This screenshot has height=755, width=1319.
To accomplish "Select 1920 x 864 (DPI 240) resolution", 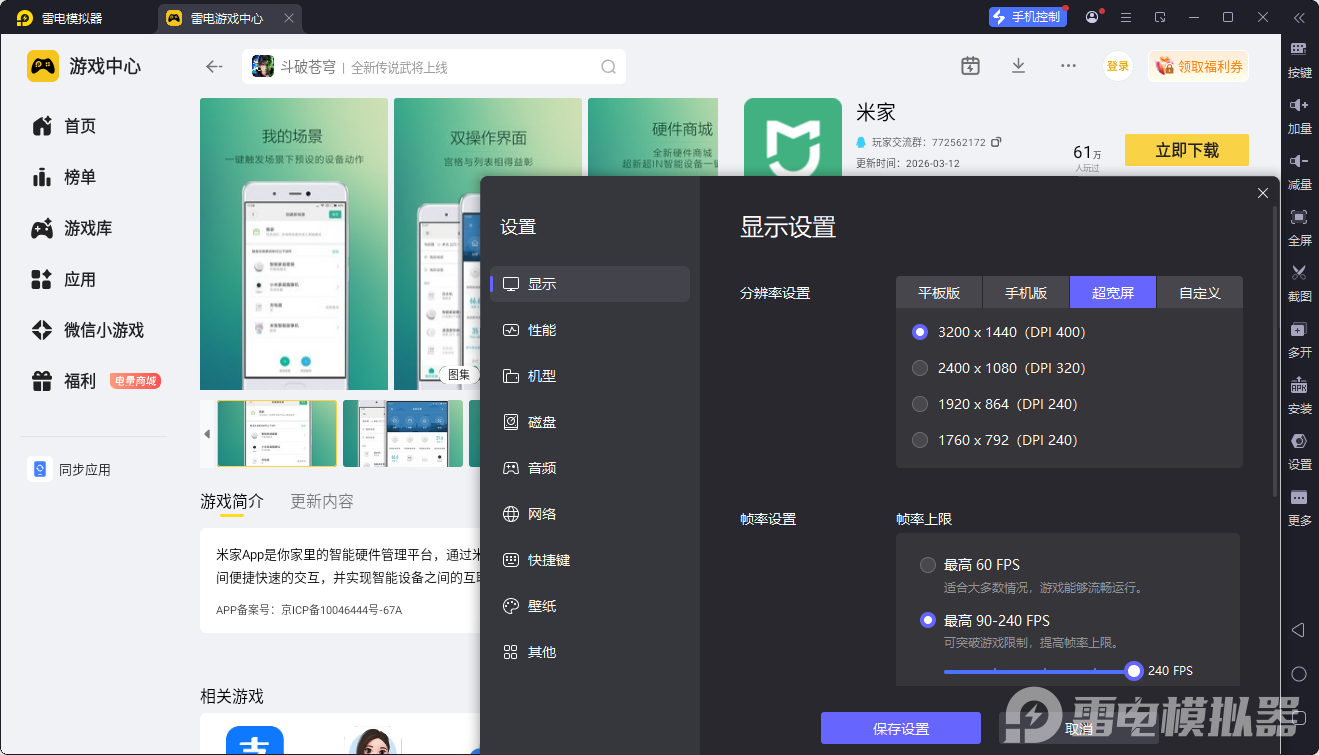I will point(920,404).
